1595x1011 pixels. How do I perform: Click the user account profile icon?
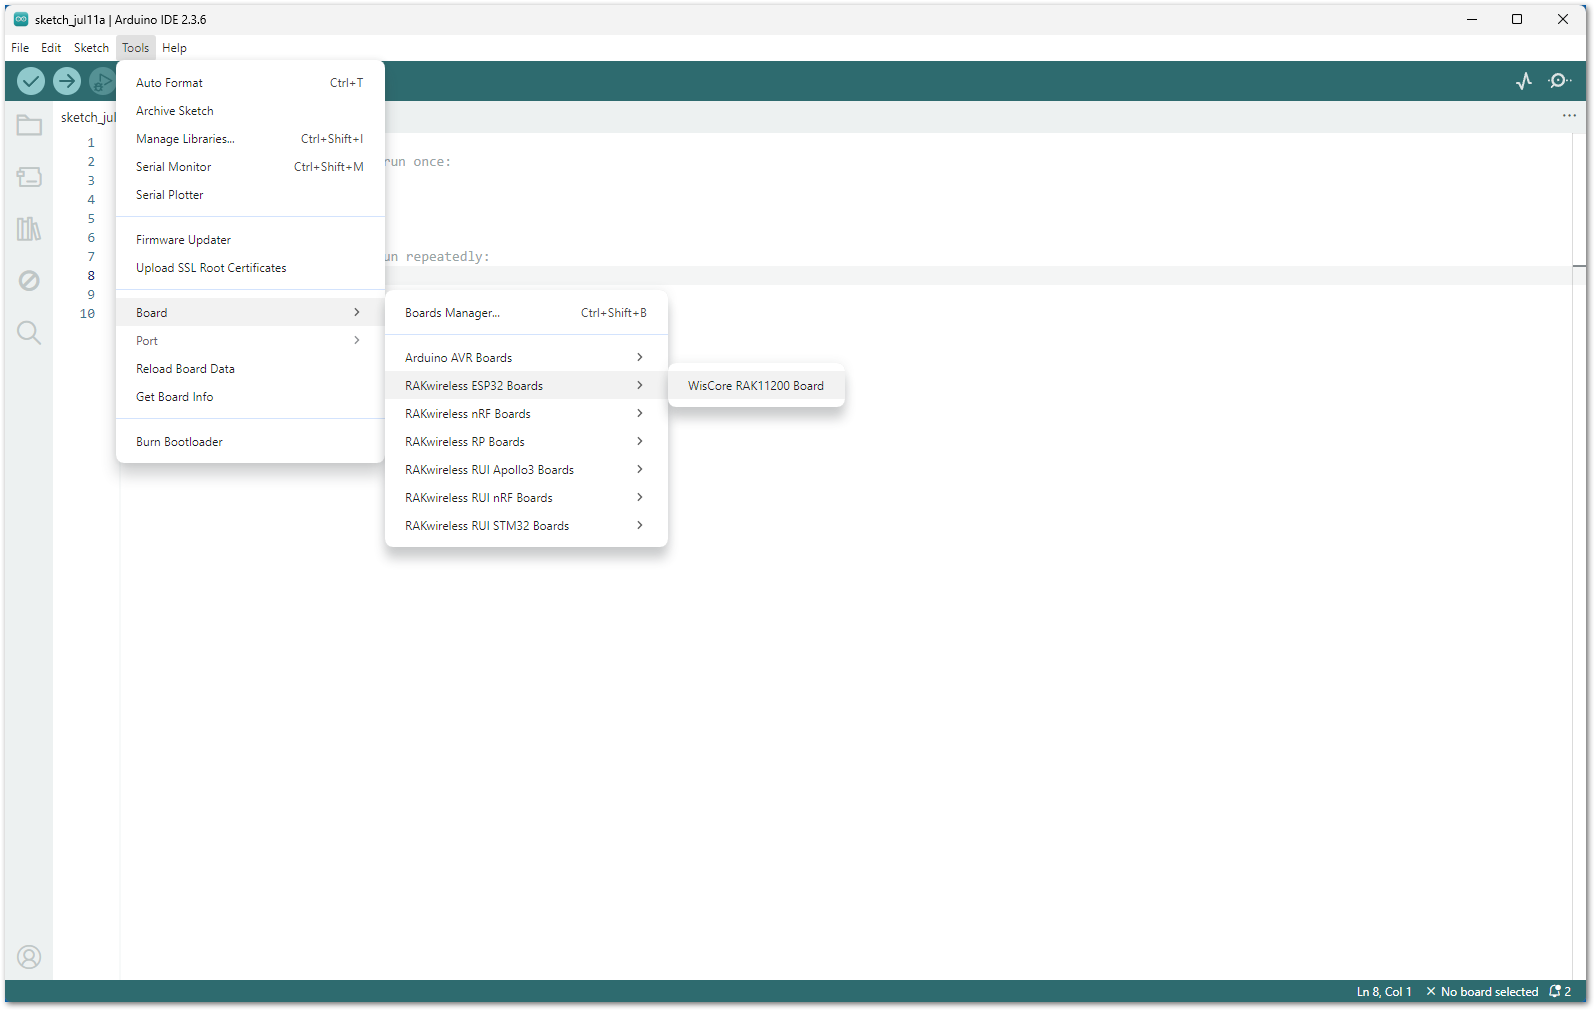click(x=29, y=957)
